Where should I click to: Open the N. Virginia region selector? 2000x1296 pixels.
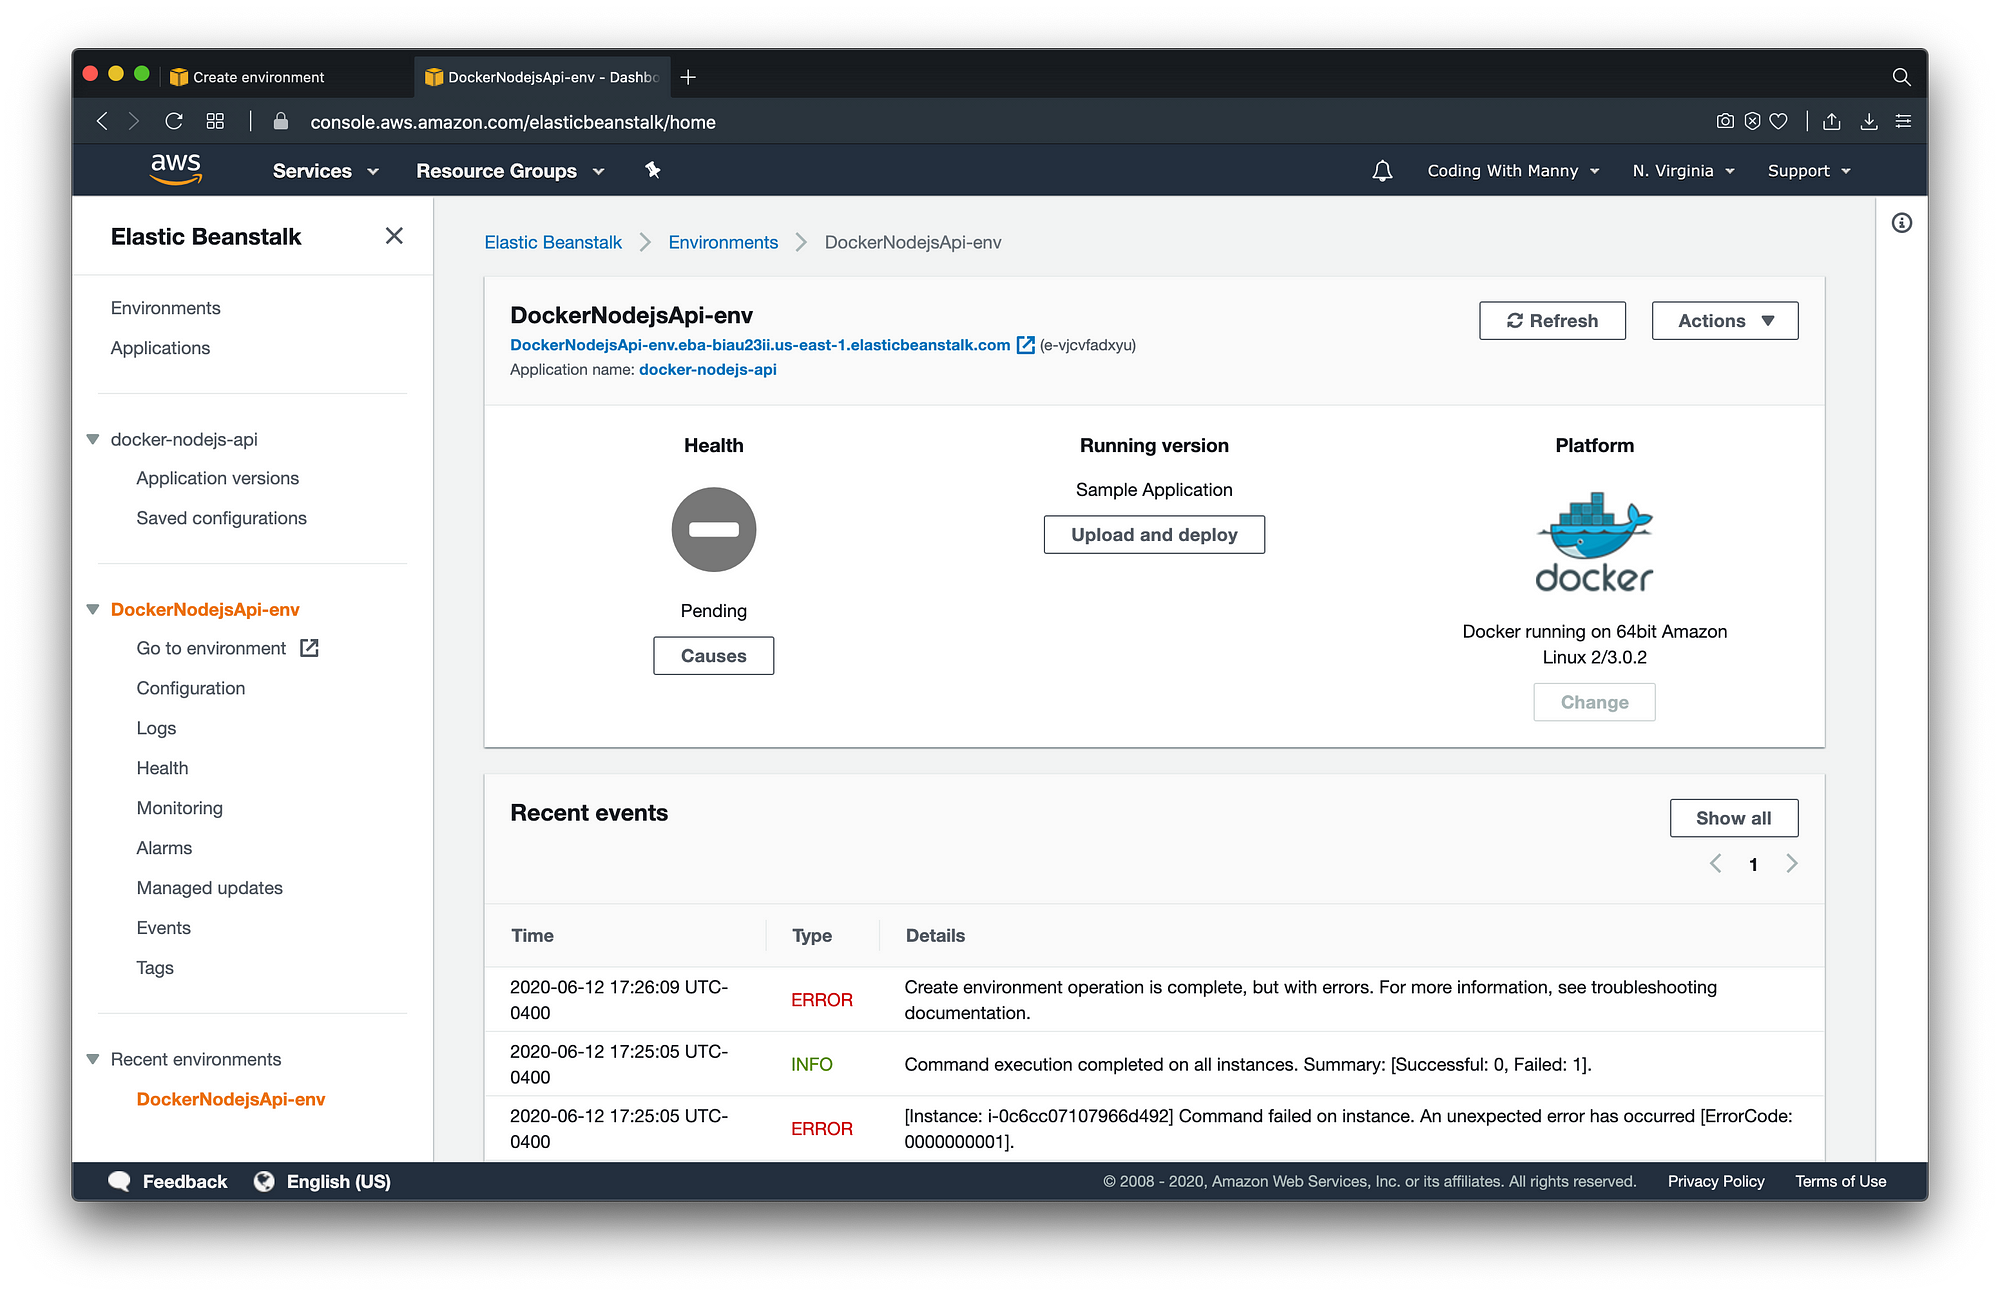(1683, 171)
